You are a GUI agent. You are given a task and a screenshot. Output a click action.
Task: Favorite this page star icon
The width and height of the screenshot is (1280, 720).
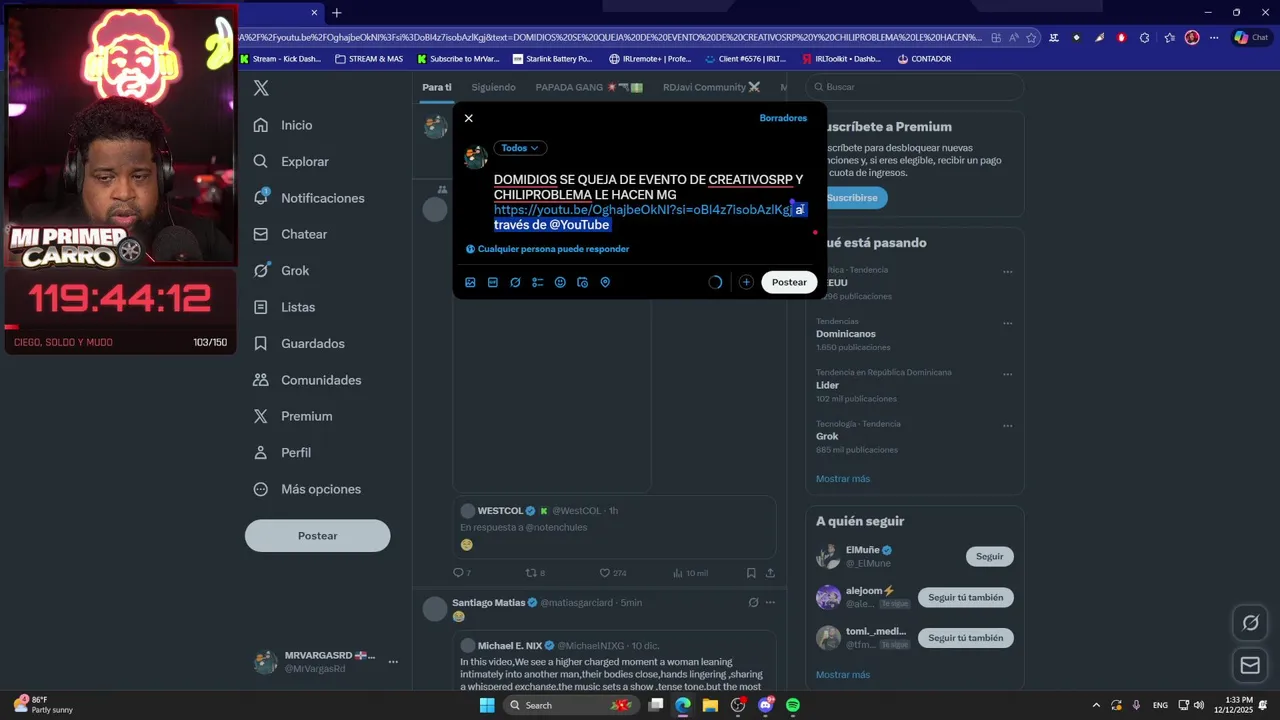pos(1031,37)
